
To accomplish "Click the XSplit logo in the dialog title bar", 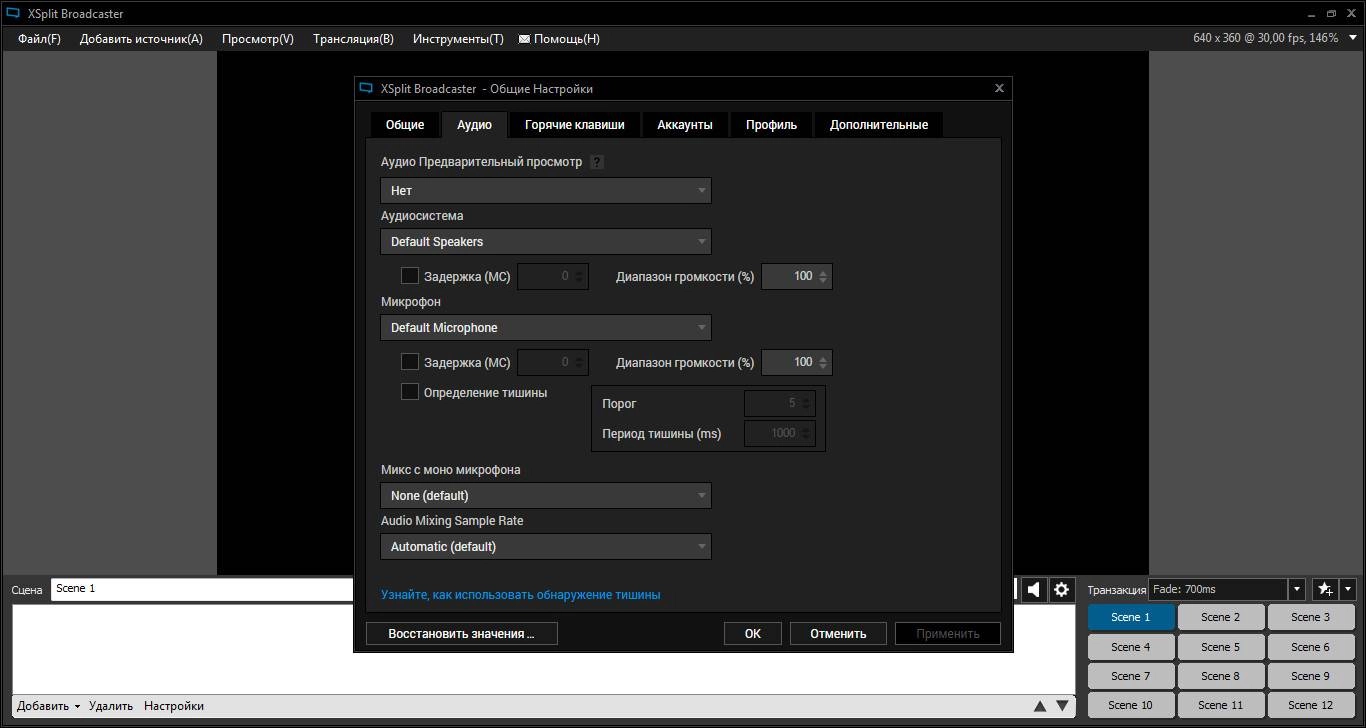I will [365, 88].
